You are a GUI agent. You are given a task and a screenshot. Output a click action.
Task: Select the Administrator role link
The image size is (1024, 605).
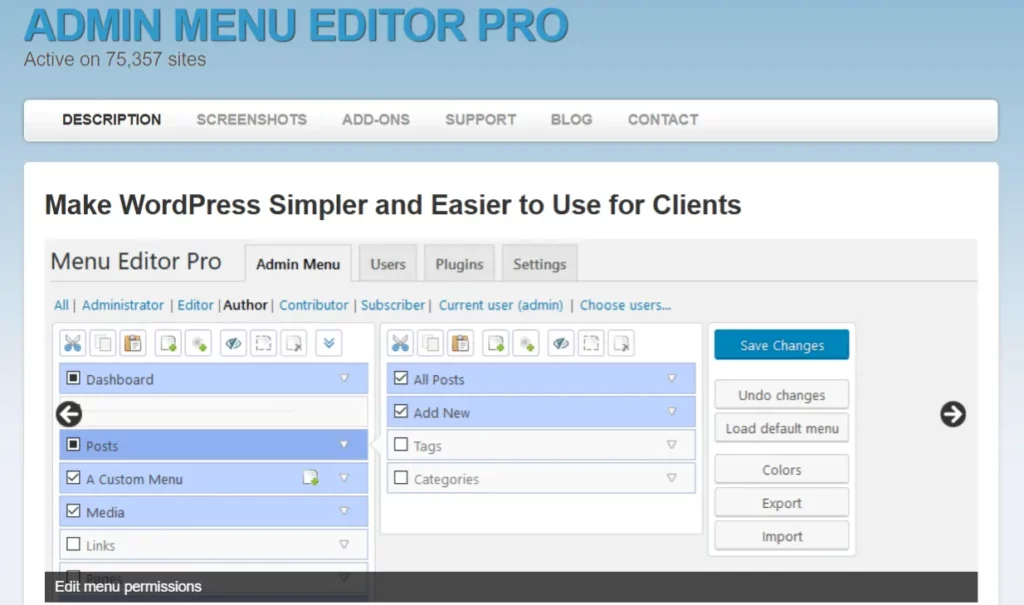click(122, 305)
